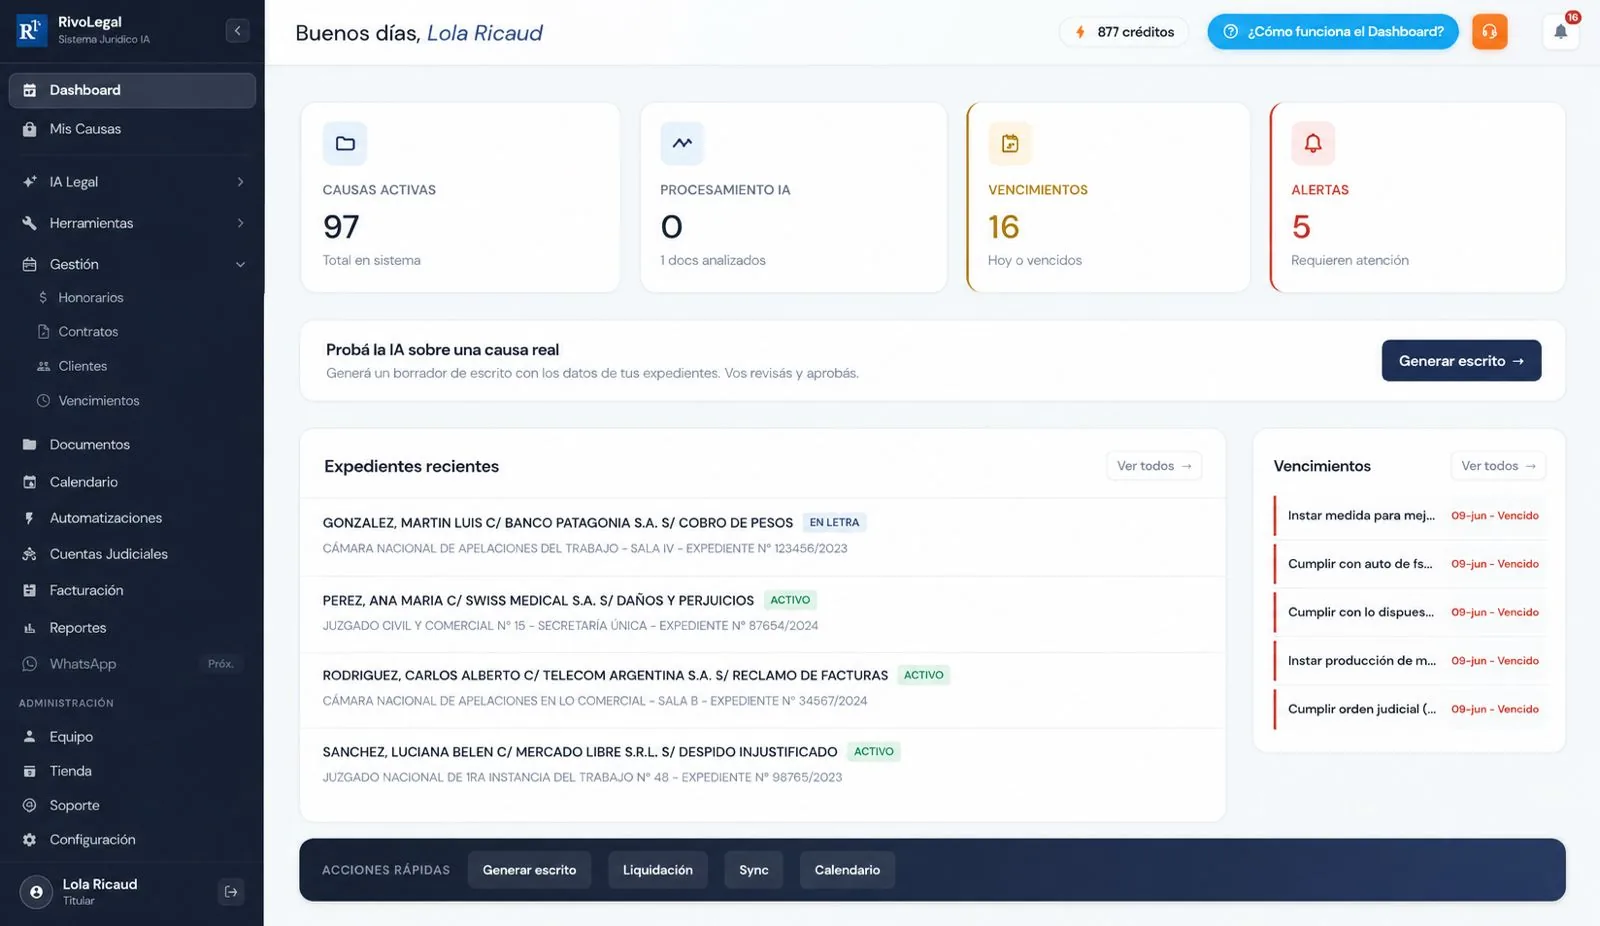This screenshot has width=1600, height=926.
Task: Open Configuración in the sidebar
Action: pyautogui.click(x=132, y=840)
